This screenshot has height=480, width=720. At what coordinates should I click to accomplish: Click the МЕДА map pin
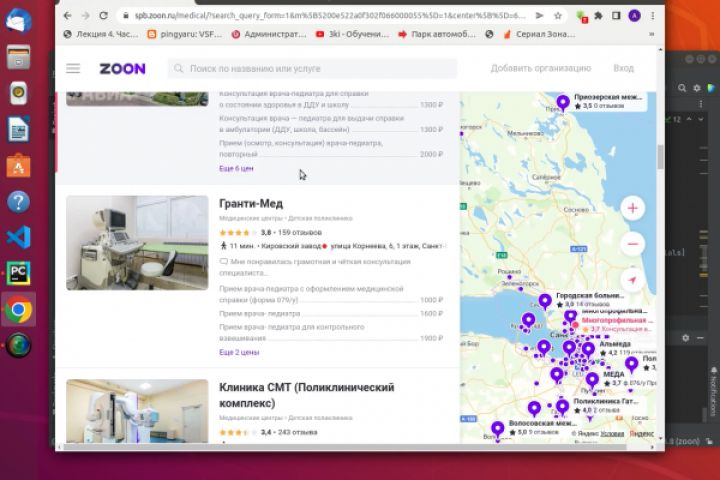(x=592, y=379)
